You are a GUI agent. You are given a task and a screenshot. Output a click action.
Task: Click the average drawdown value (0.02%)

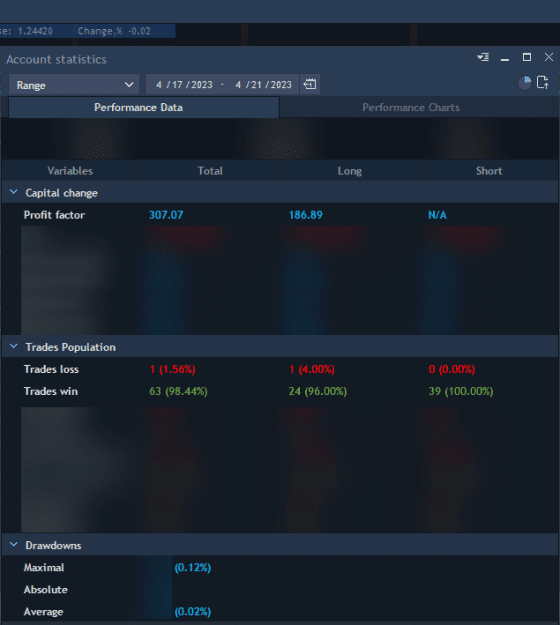193,612
